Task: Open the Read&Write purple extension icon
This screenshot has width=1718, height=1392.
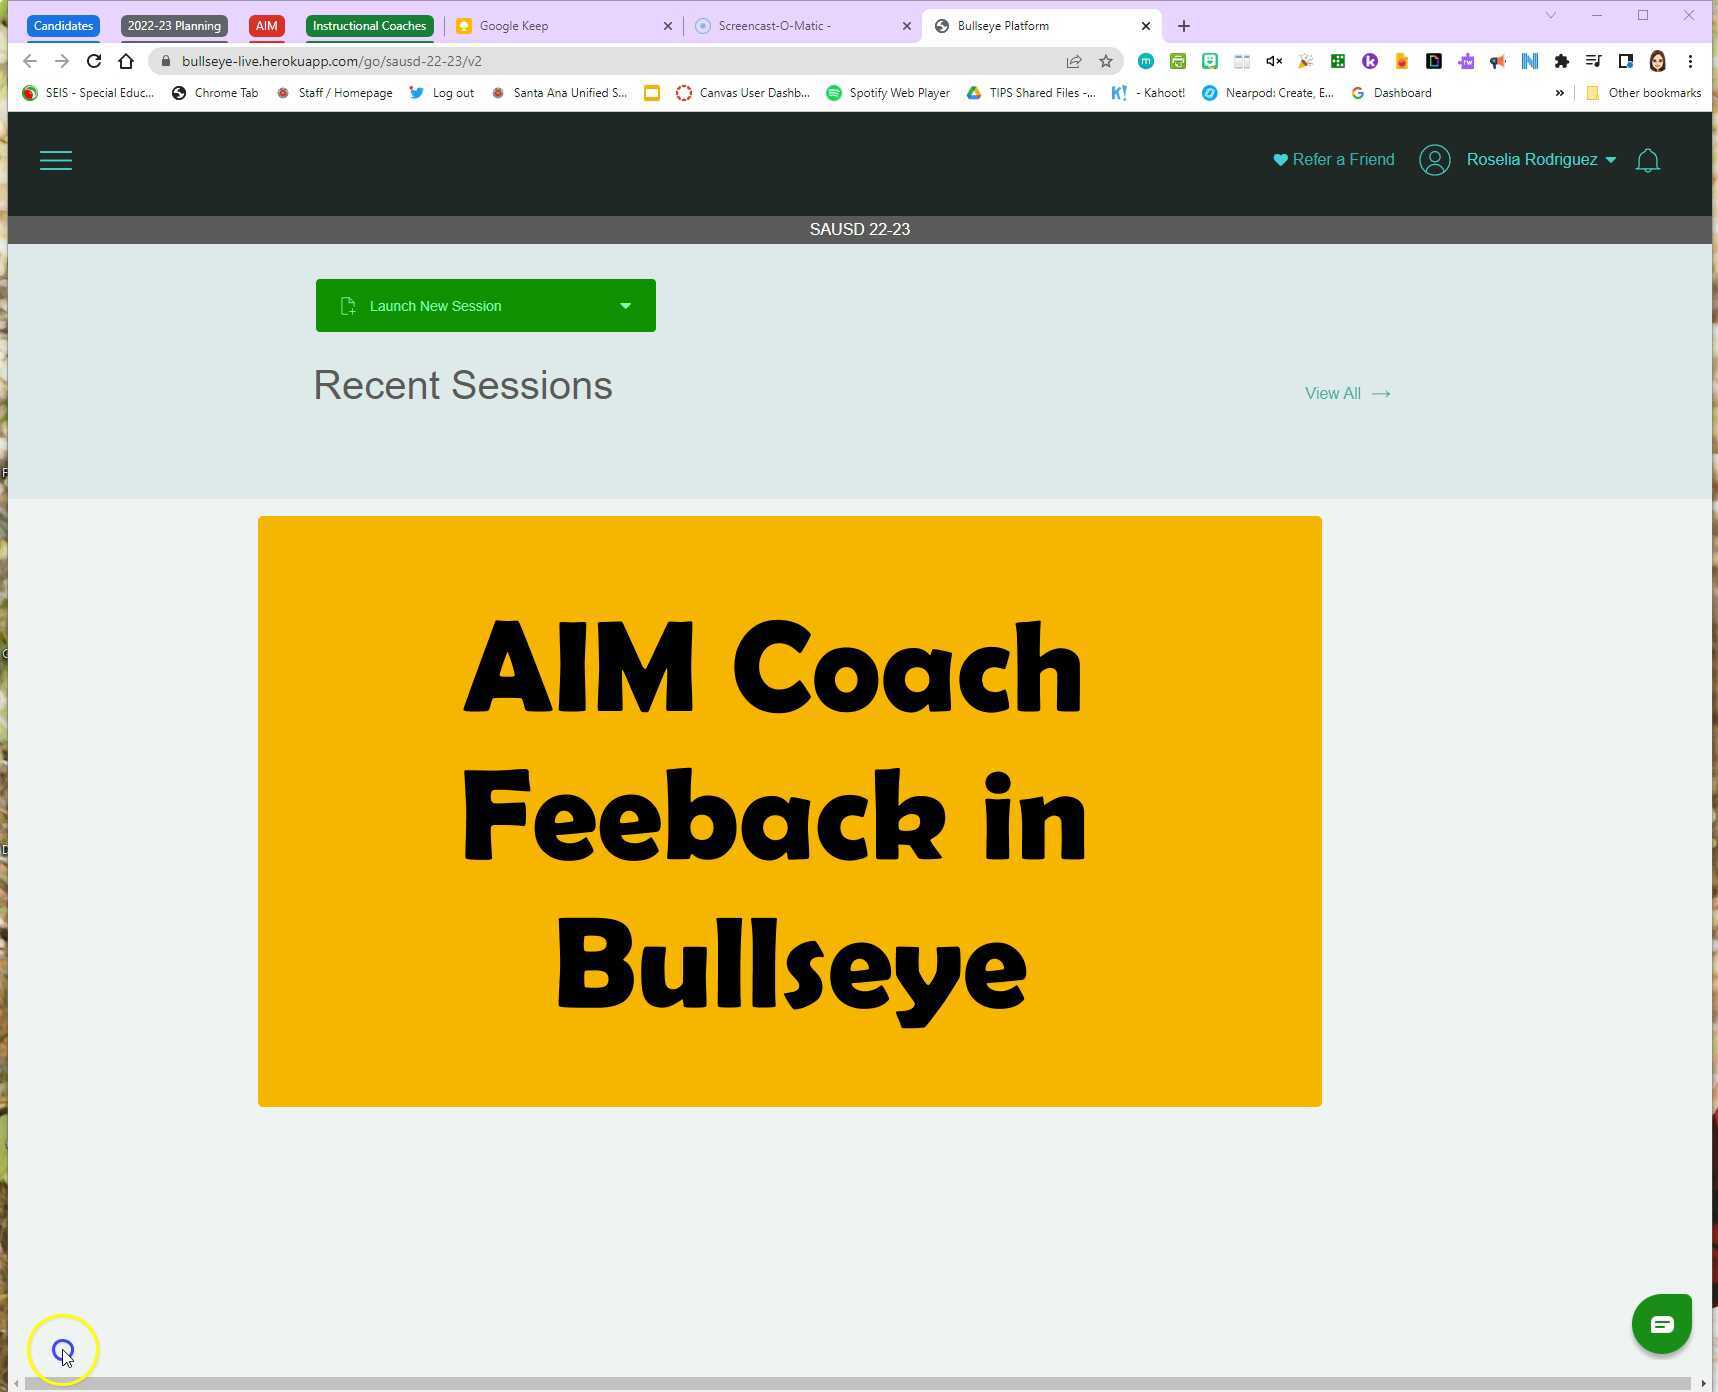Action: pos(1466,61)
